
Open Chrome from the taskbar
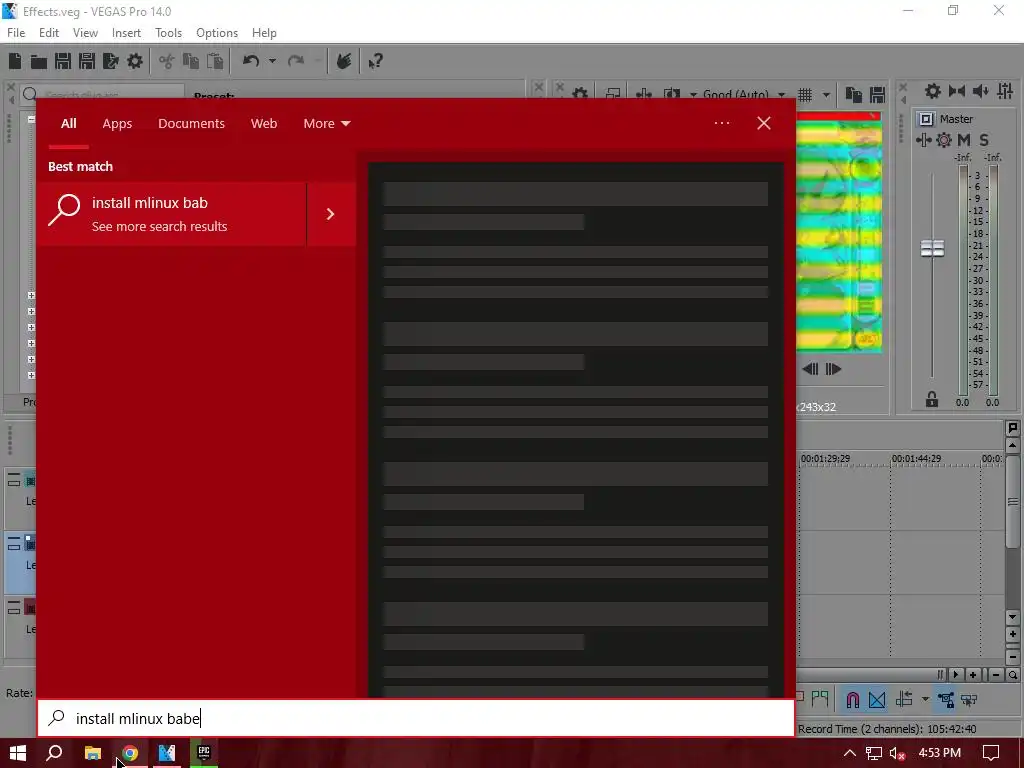pos(130,753)
